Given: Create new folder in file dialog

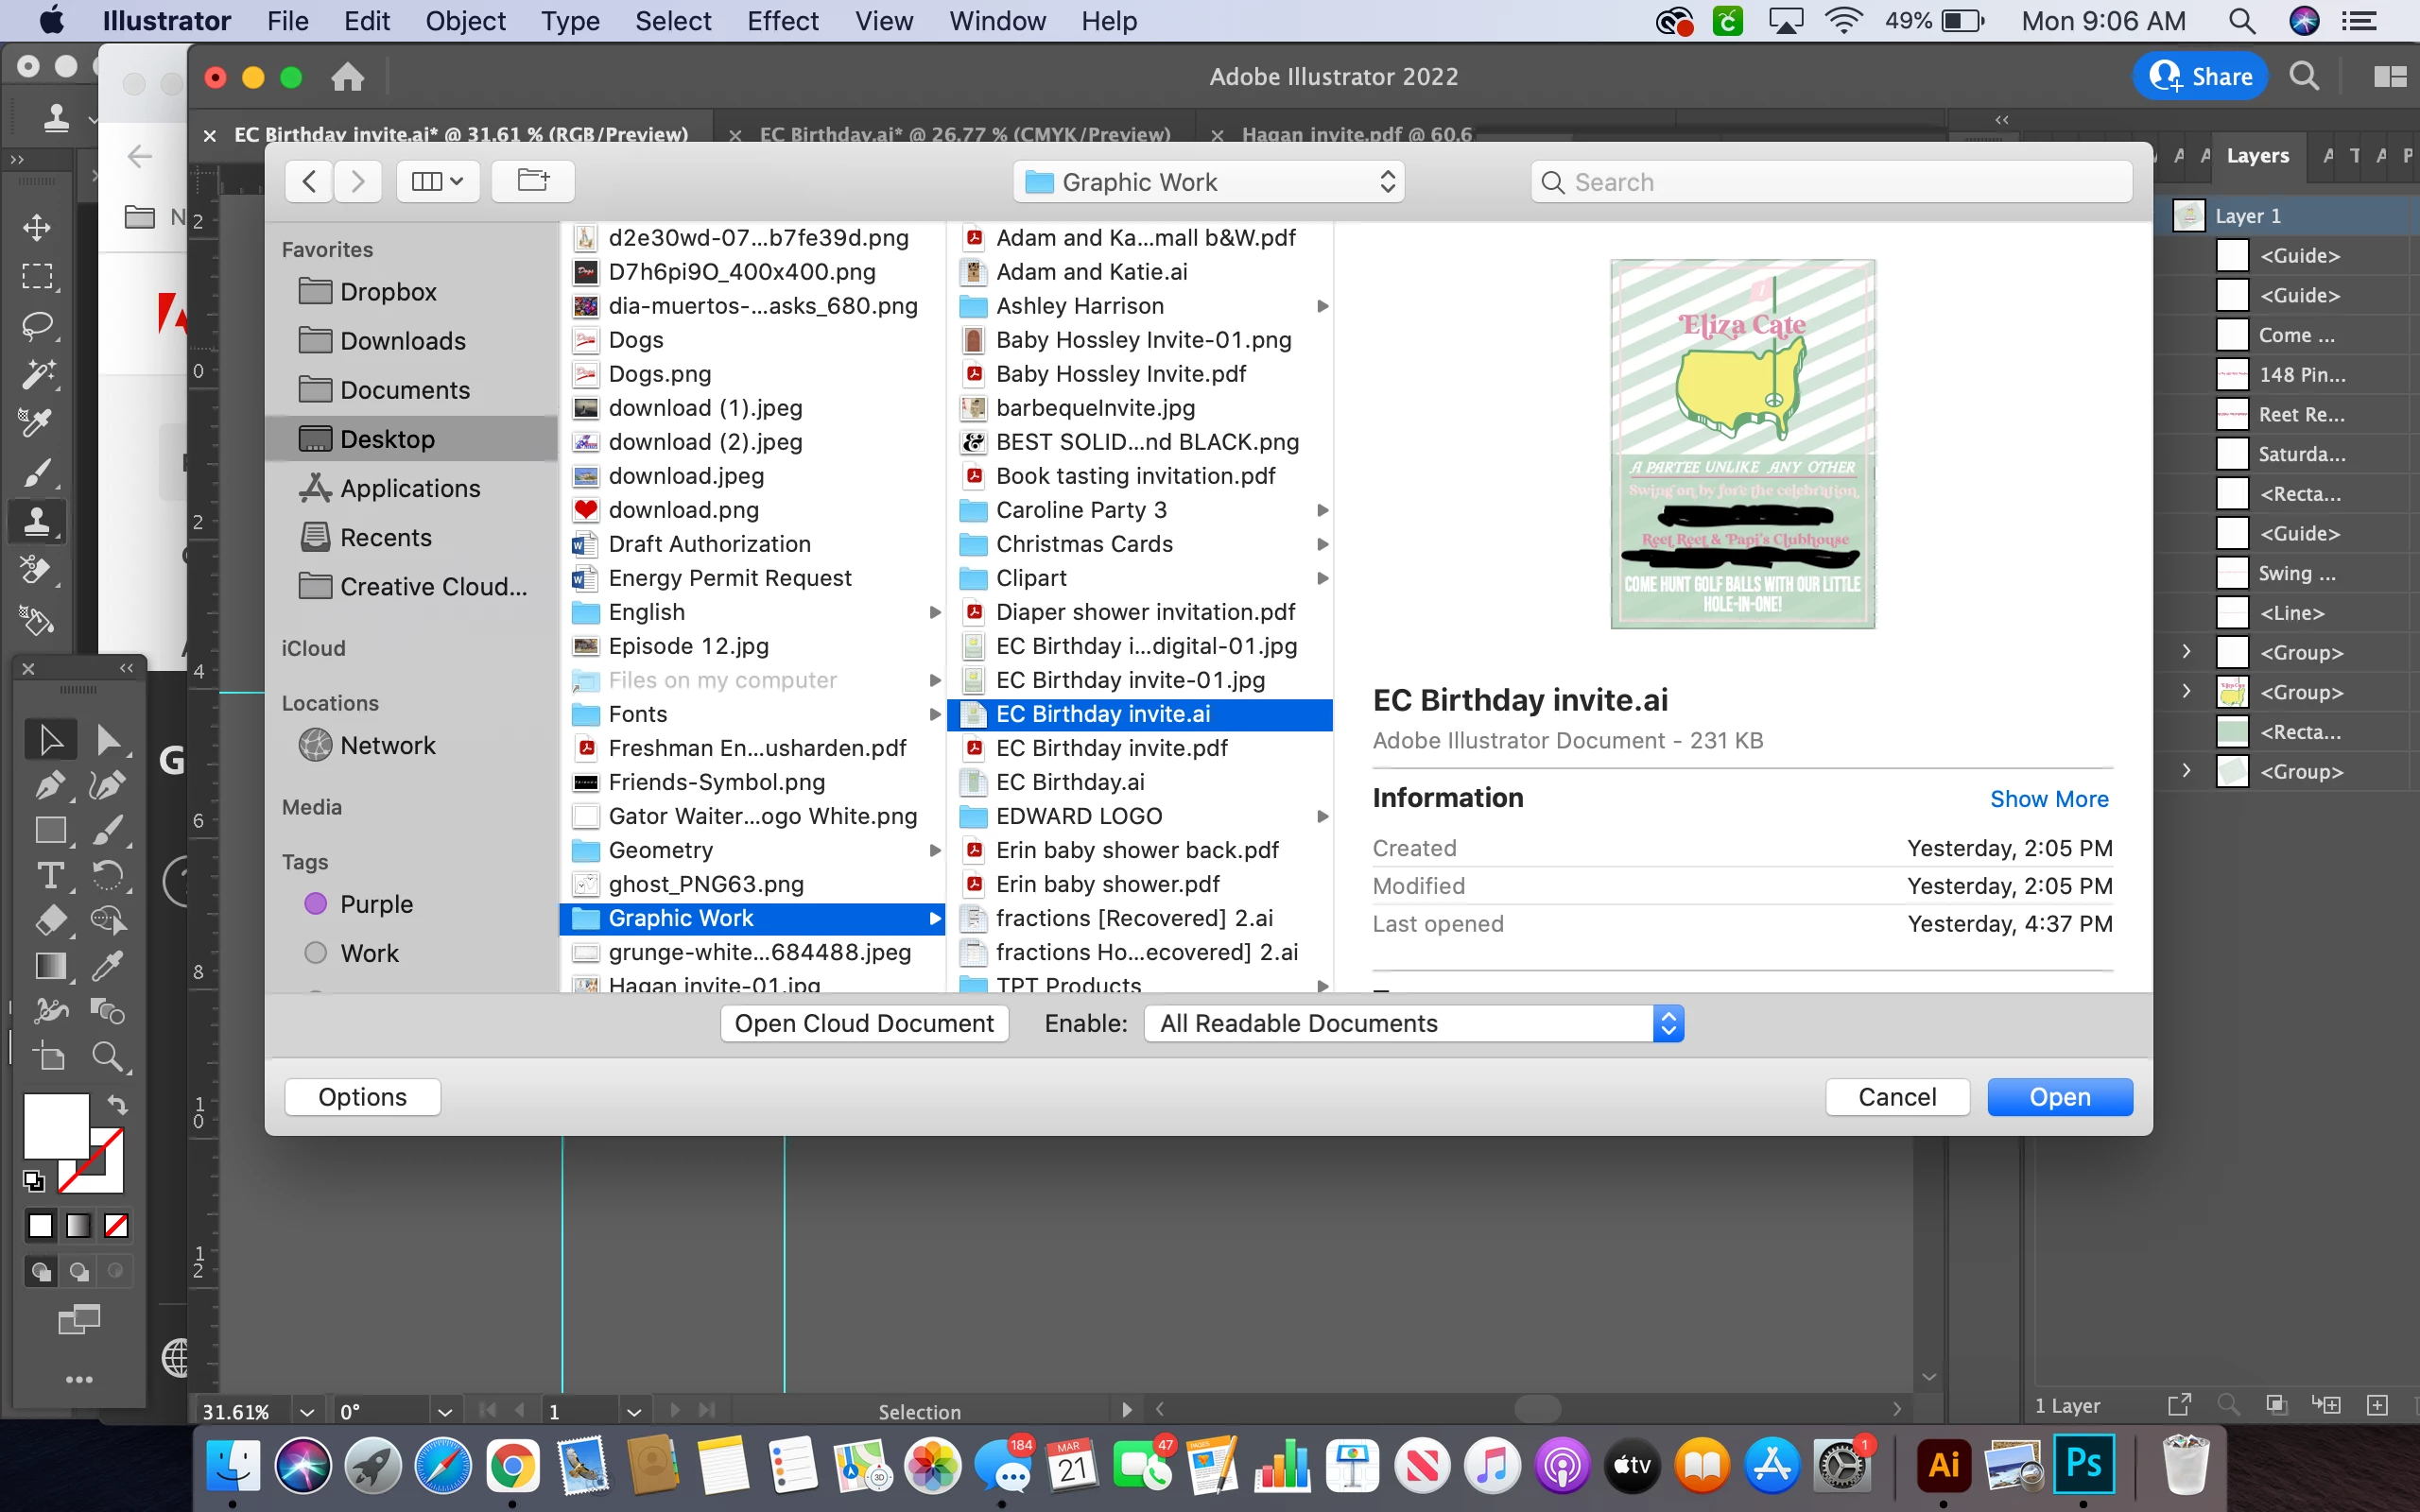Looking at the screenshot, I should [x=533, y=181].
